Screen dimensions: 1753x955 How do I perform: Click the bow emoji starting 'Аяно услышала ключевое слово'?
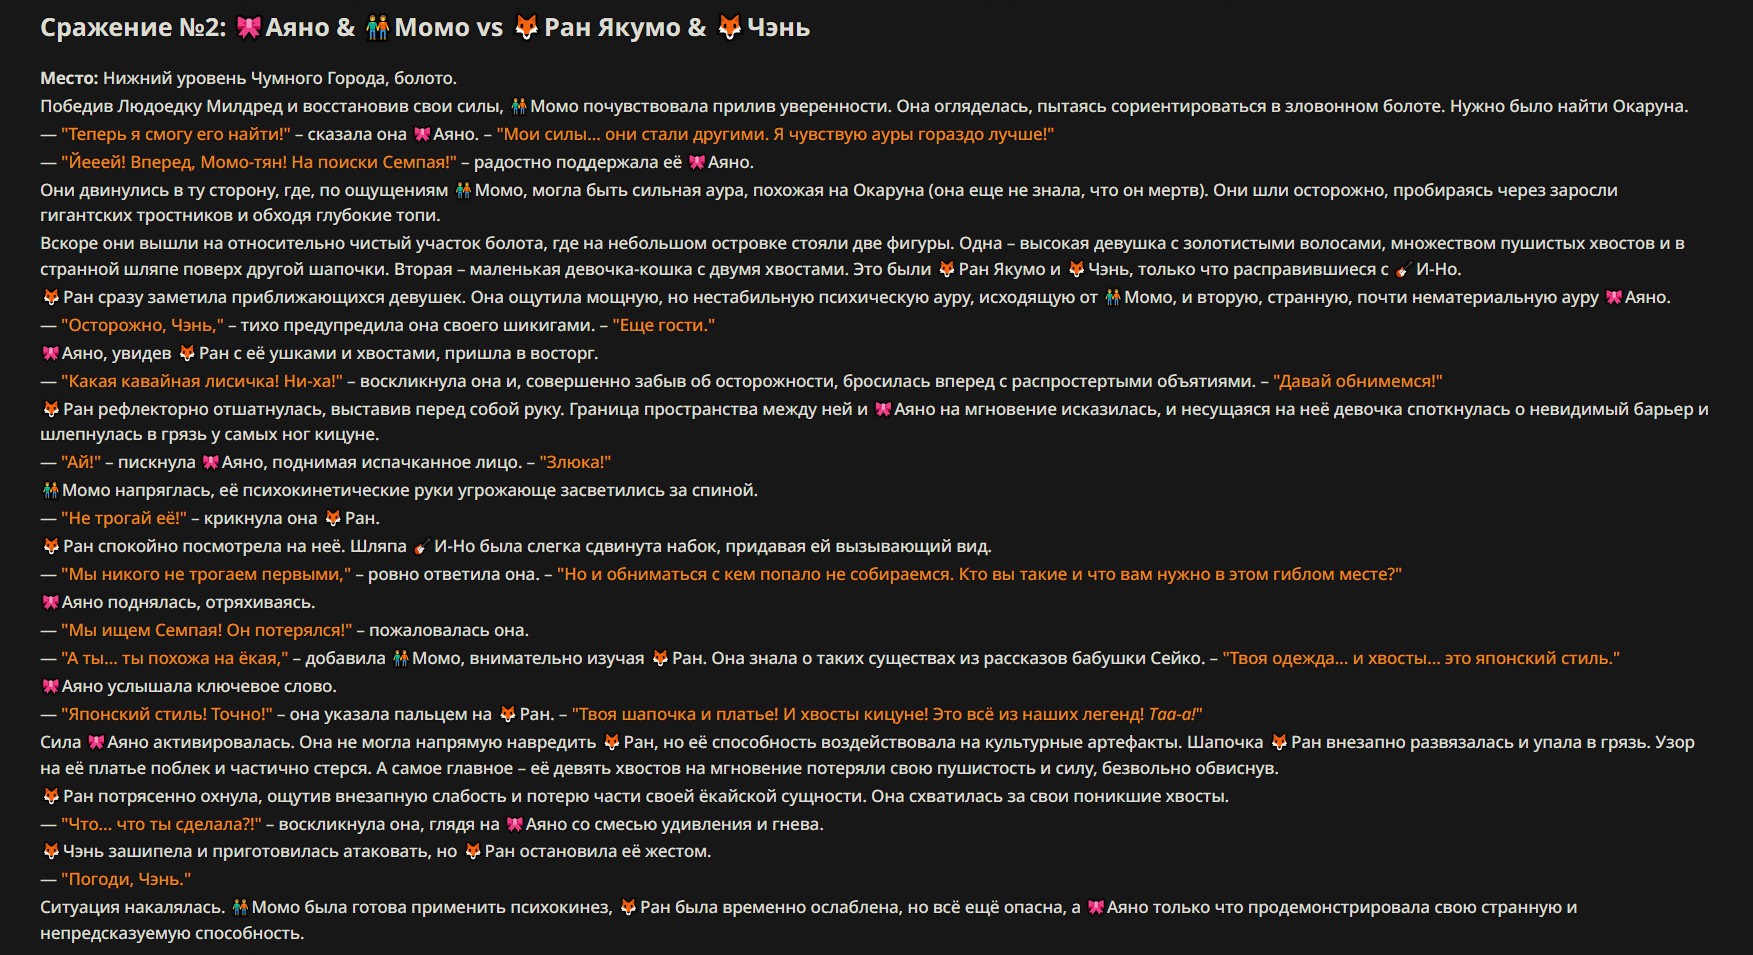pyautogui.click(x=51, y=686)
